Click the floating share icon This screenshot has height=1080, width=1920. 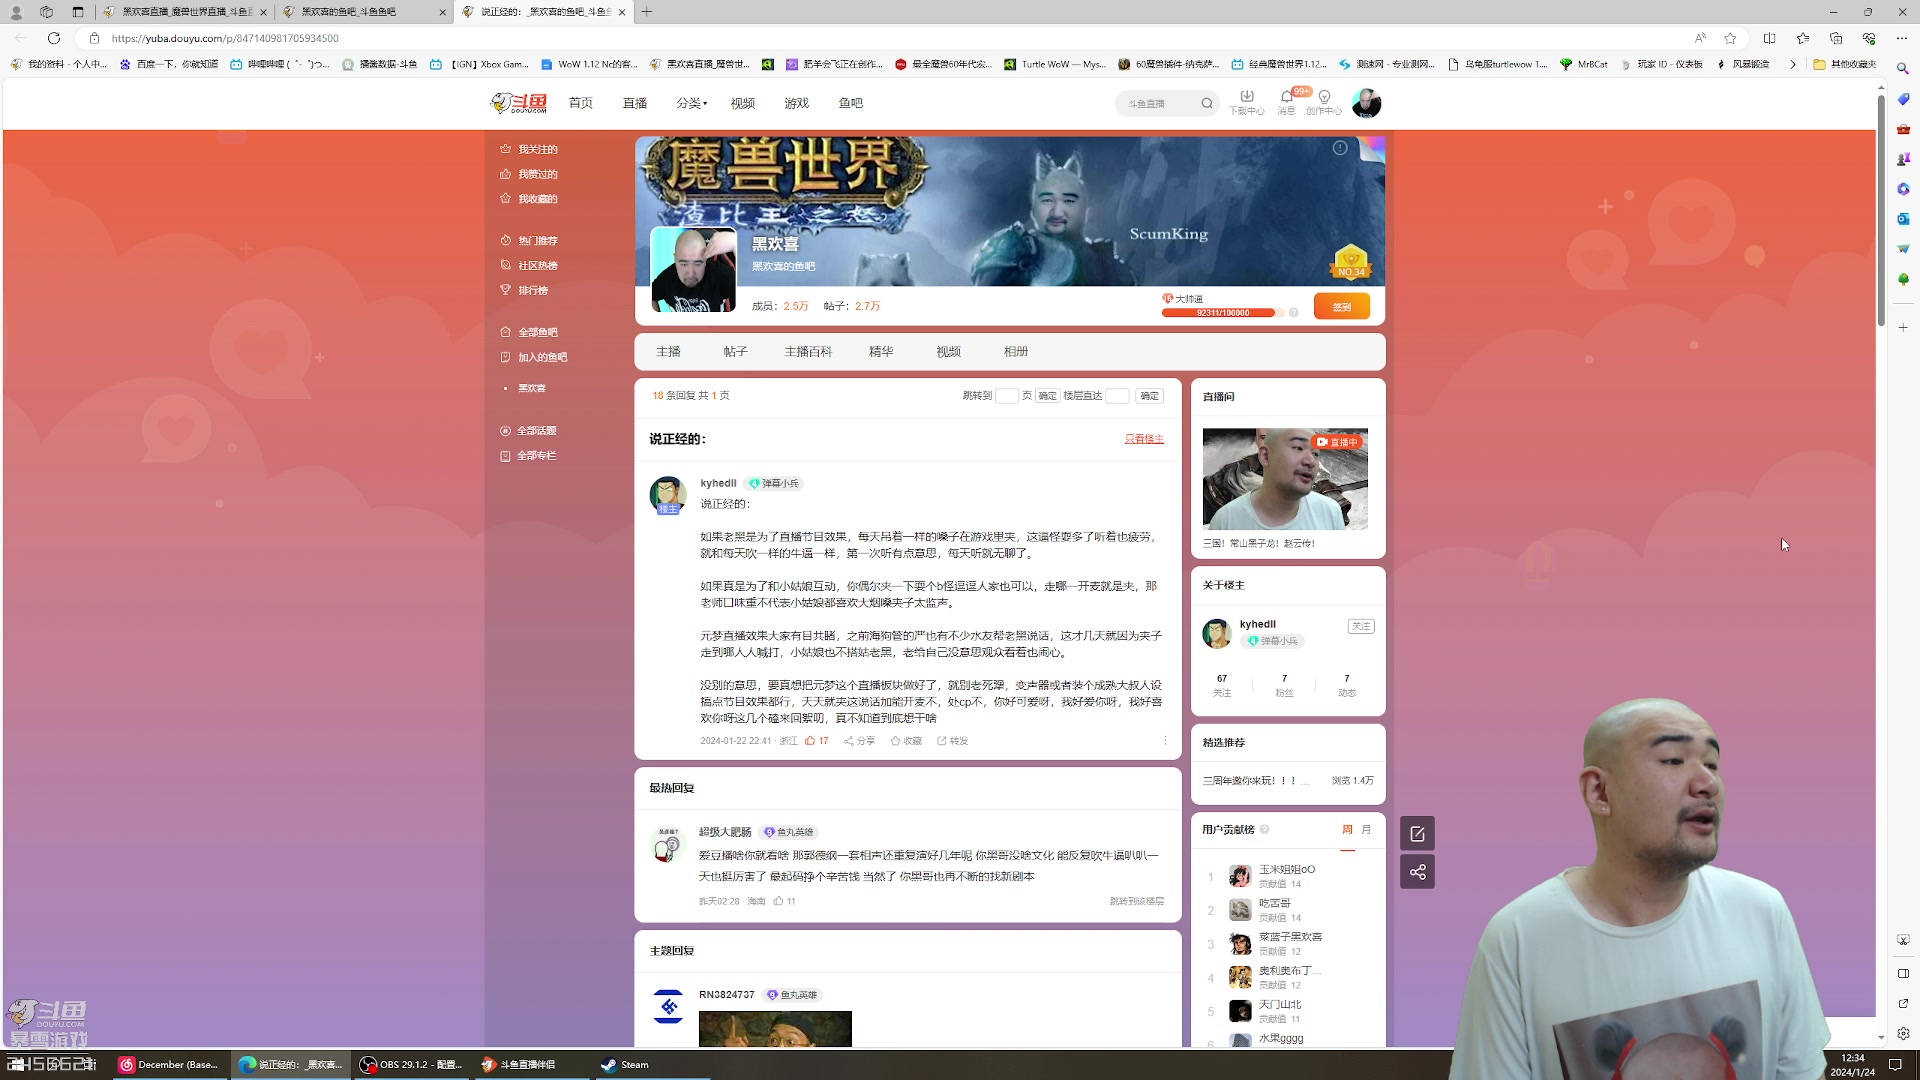[x=1417, y=872]
